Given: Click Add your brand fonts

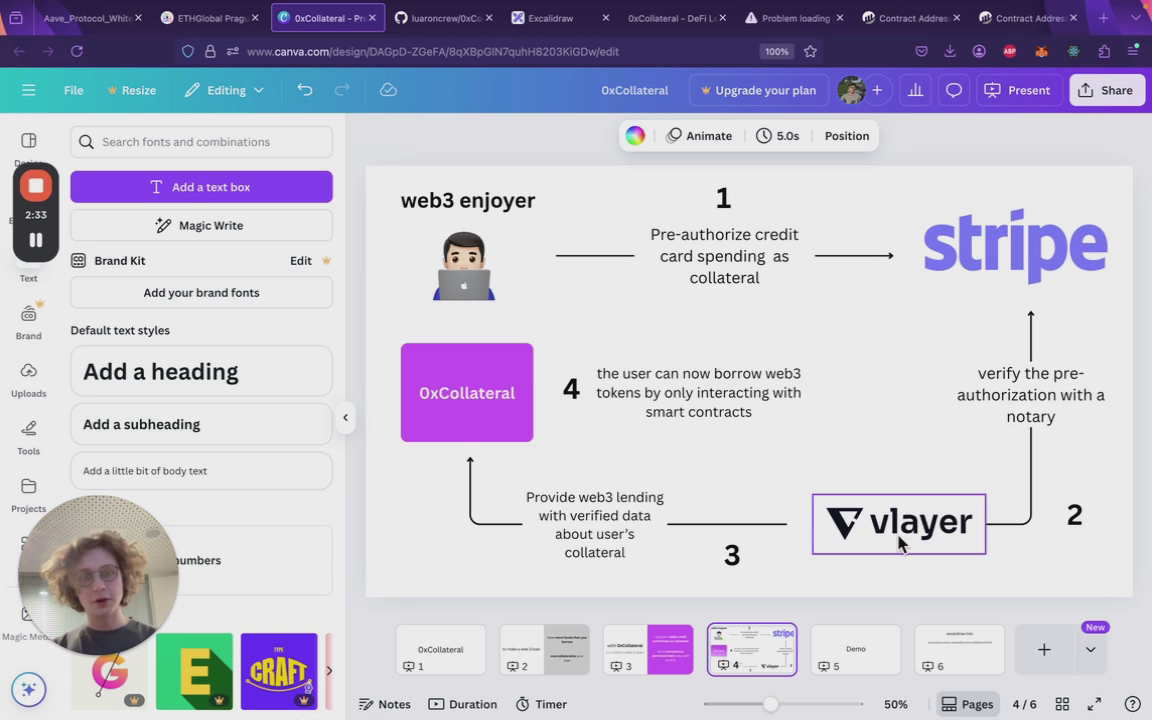Looking at the screenshot, I should pos(201,292).
